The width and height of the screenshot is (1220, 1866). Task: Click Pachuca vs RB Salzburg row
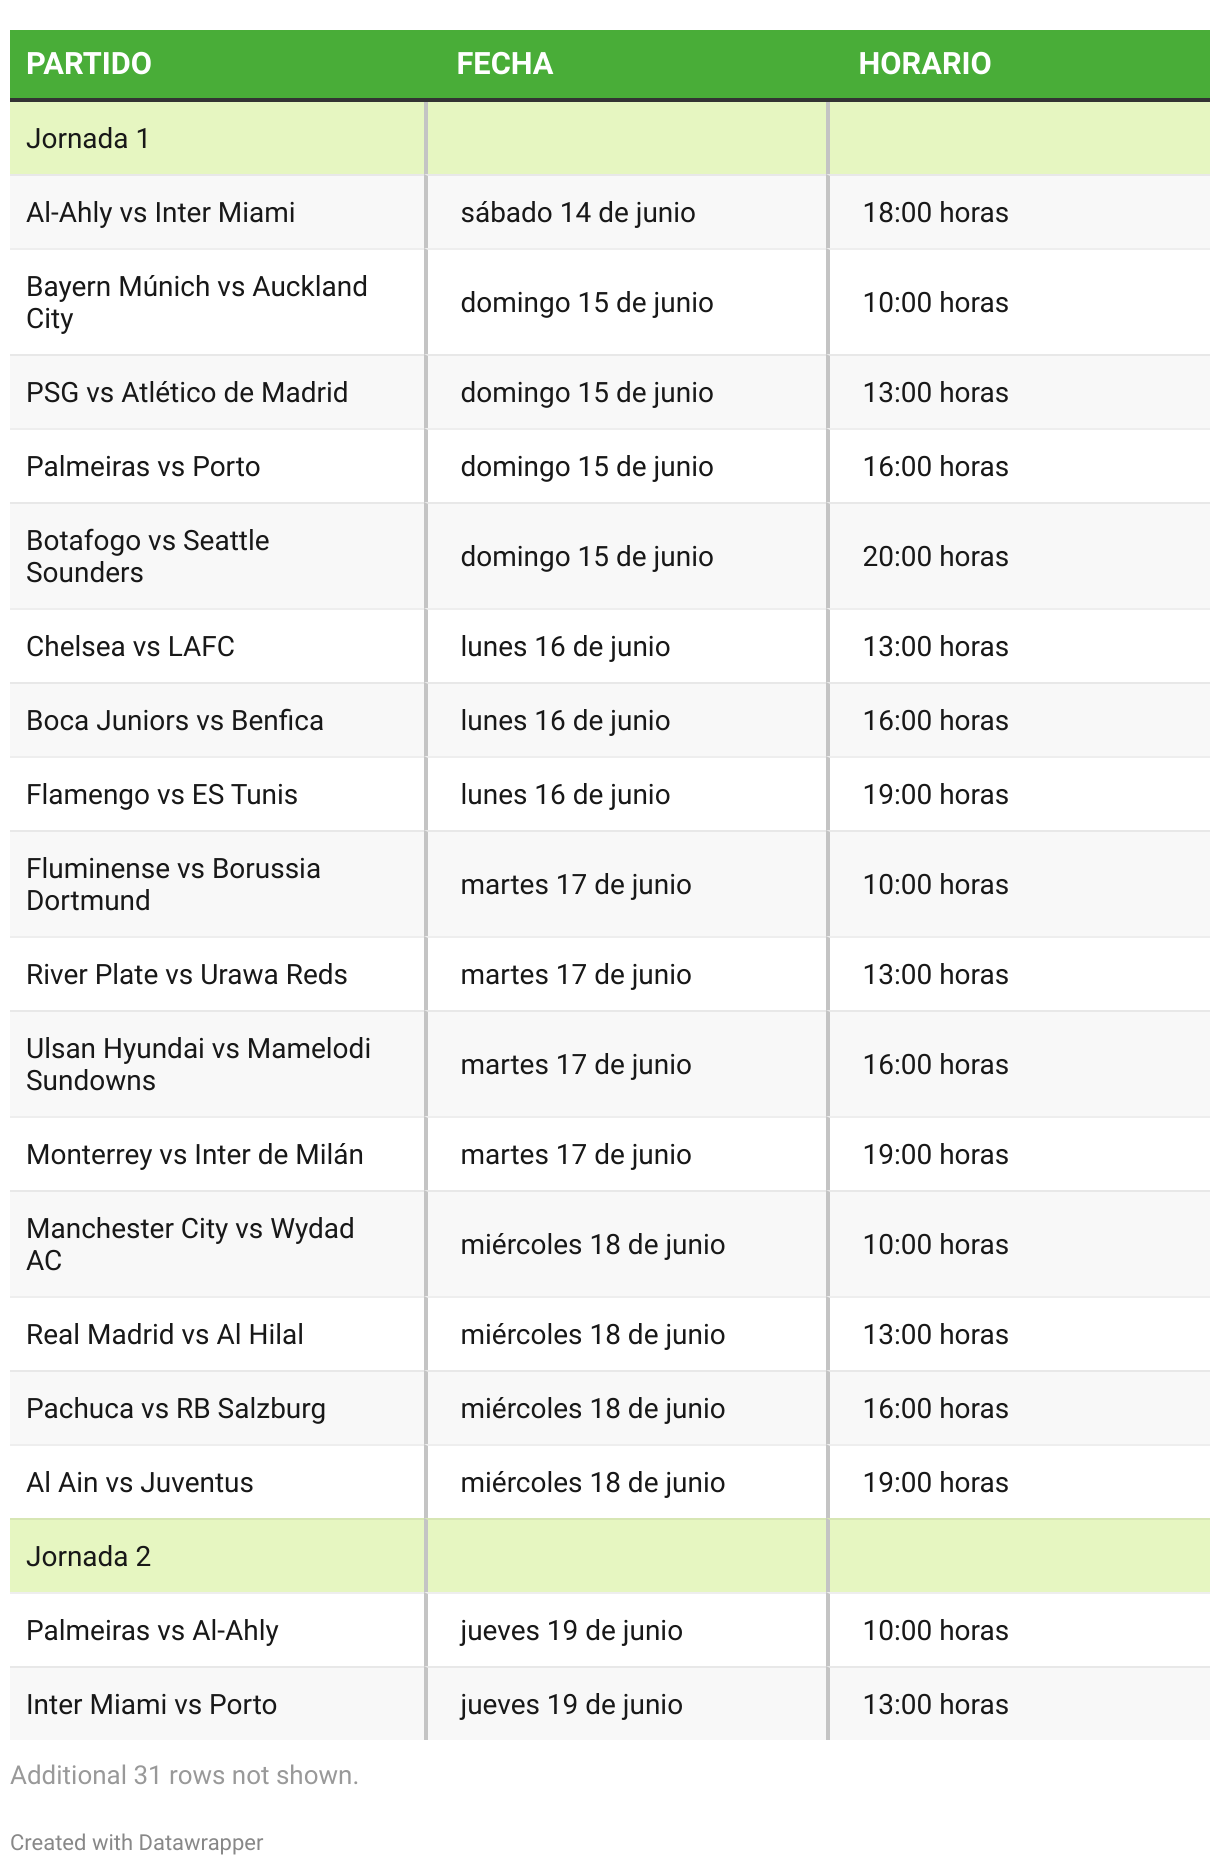point(610,1408)
